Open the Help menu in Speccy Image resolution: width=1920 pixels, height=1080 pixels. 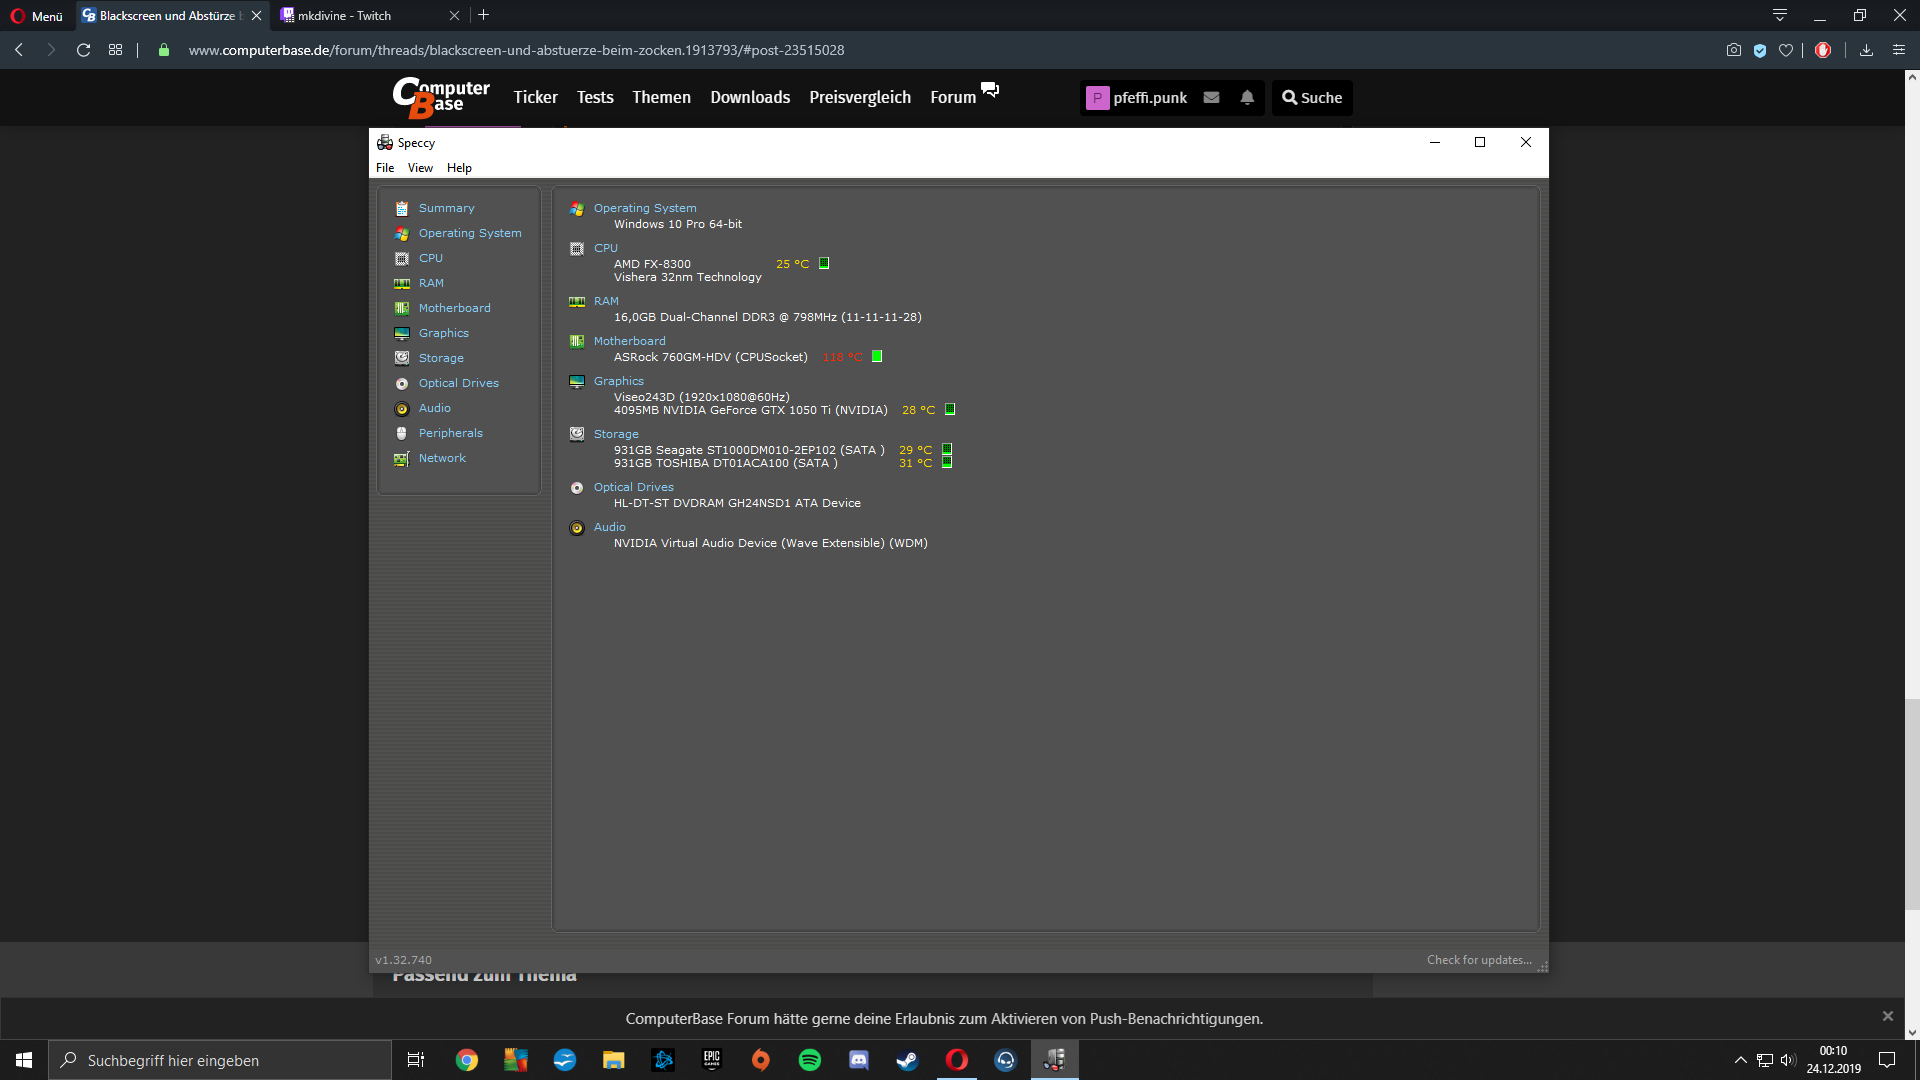pos(459,168)
